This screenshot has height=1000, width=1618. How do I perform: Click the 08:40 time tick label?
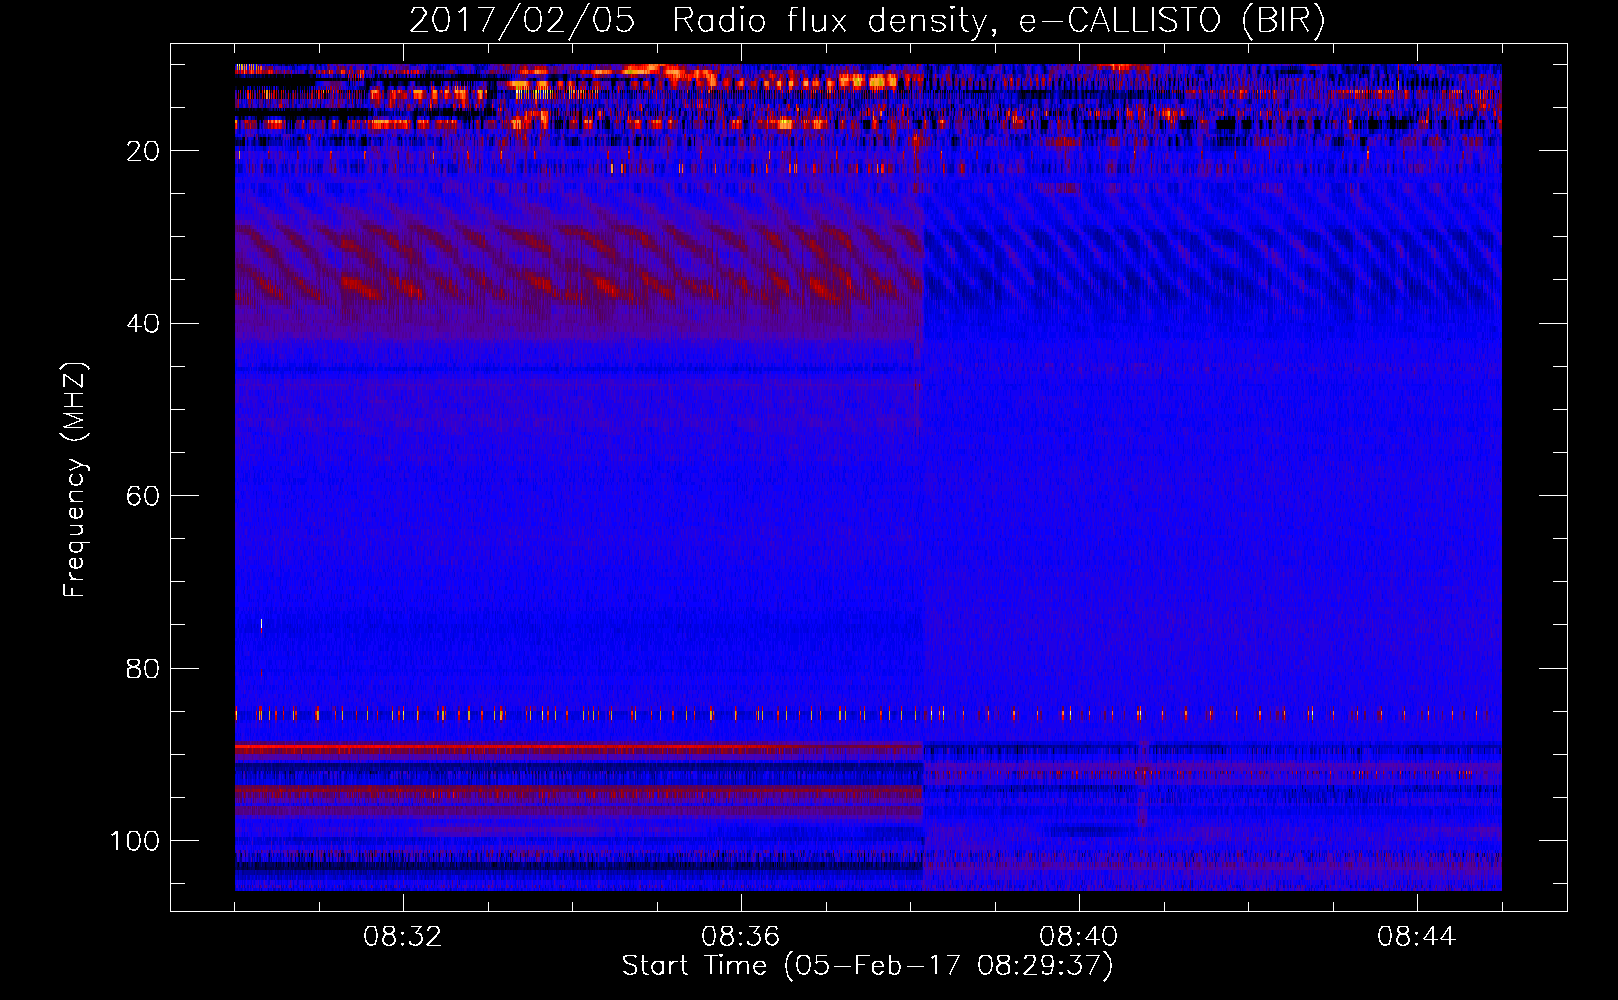pyautogui.click(x=1079, y=937)
